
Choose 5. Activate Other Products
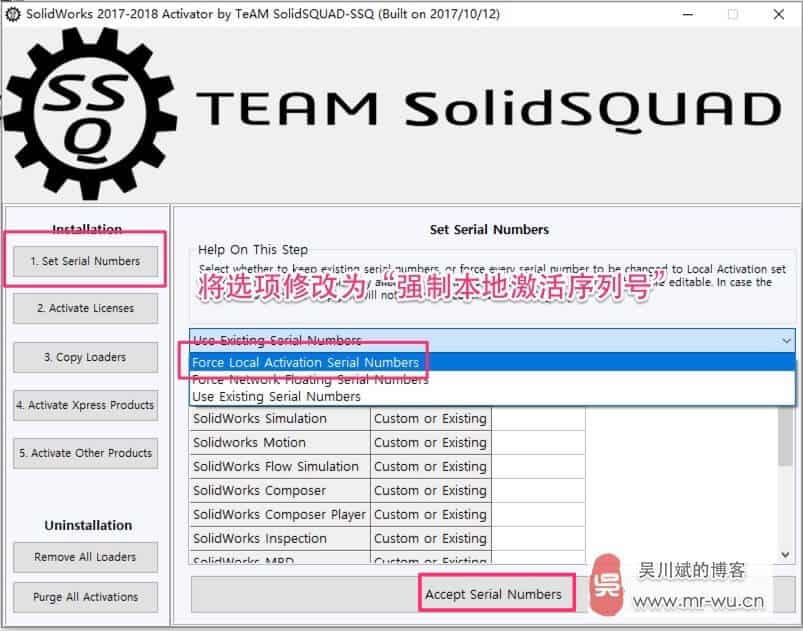pos(86,453)
